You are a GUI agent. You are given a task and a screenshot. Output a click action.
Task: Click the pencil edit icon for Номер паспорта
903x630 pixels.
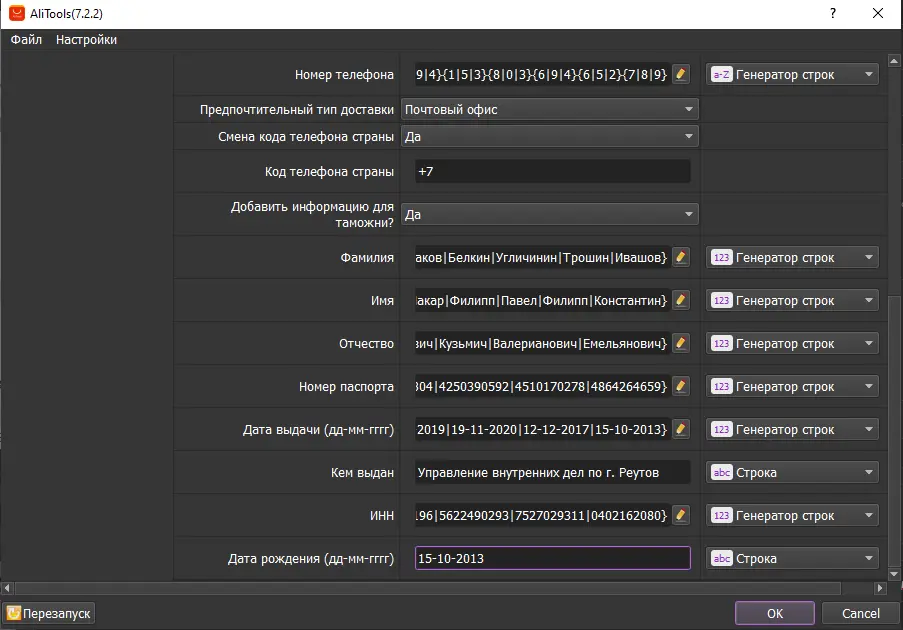click(681, 386)
